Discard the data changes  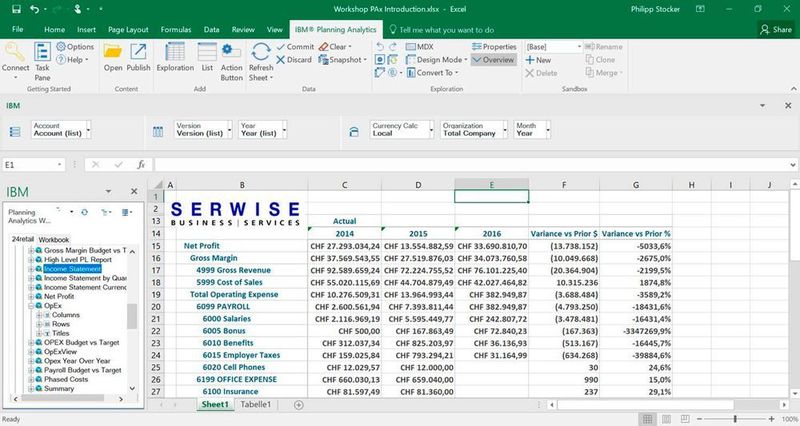(x=294, y=60)
